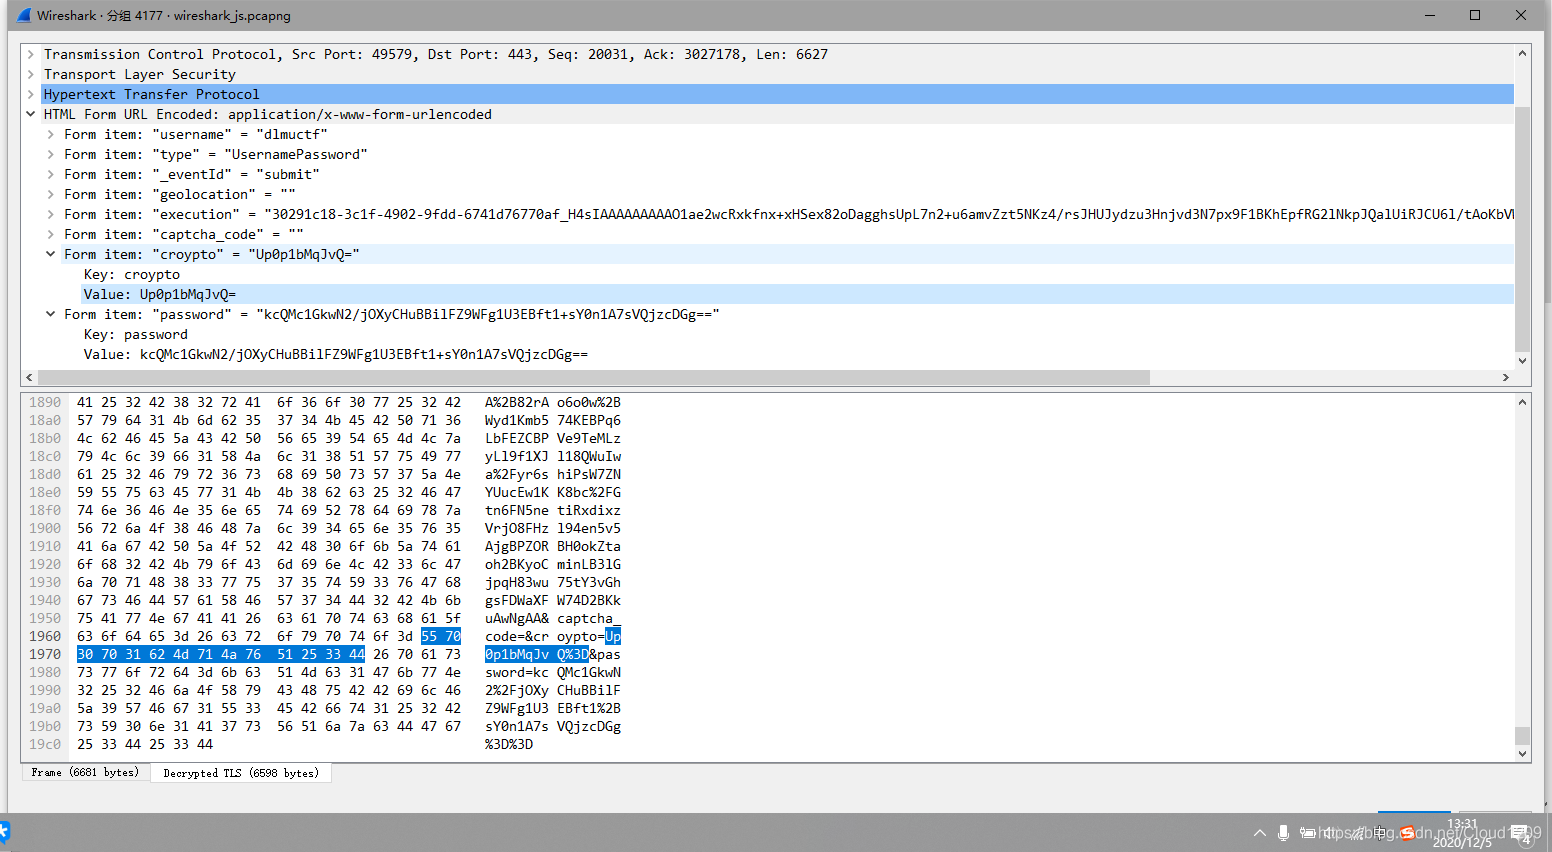This screenshot has width=1552, height=852.
Task: Select Form item "execution" row
Action: [x=789, y=214]
